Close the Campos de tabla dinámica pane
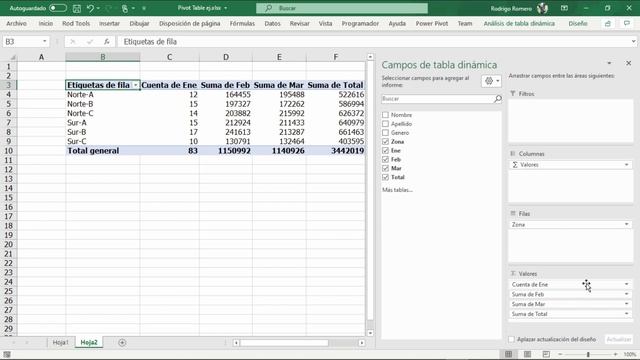Screen dimensions: 640x360 point(629,63)
